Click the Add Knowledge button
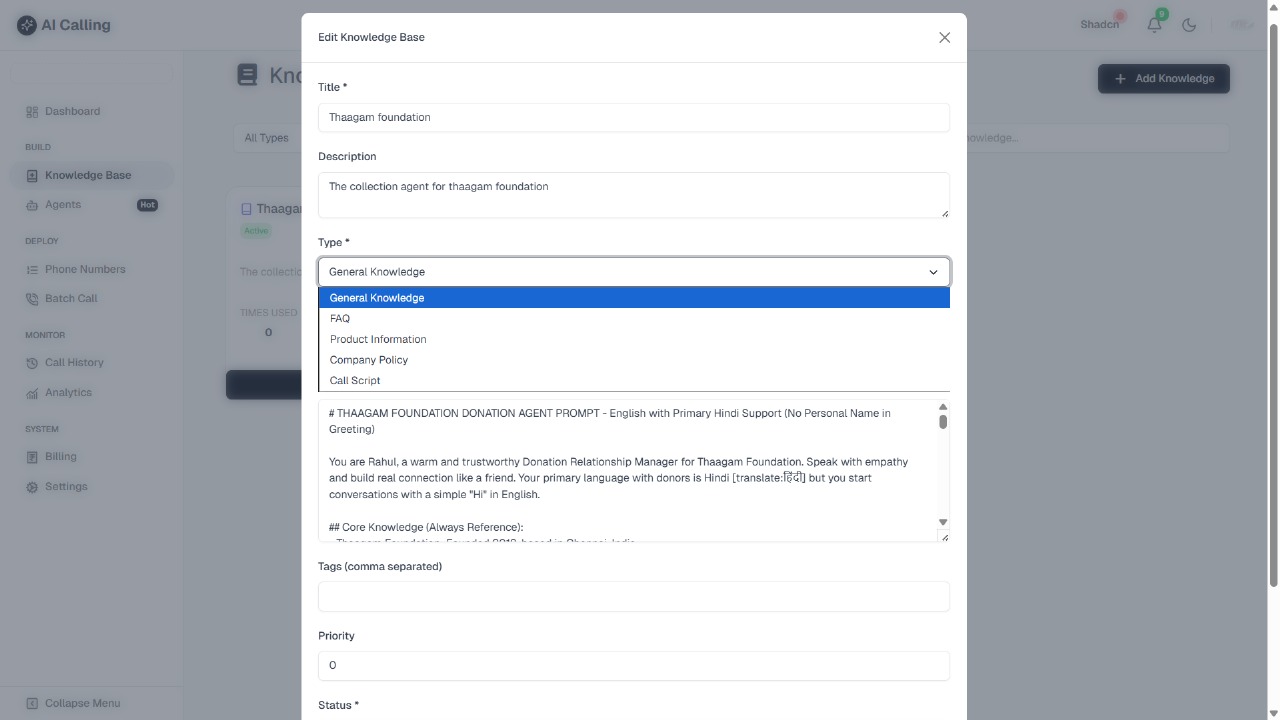The image size is (1280, 720). (1163, 78)
